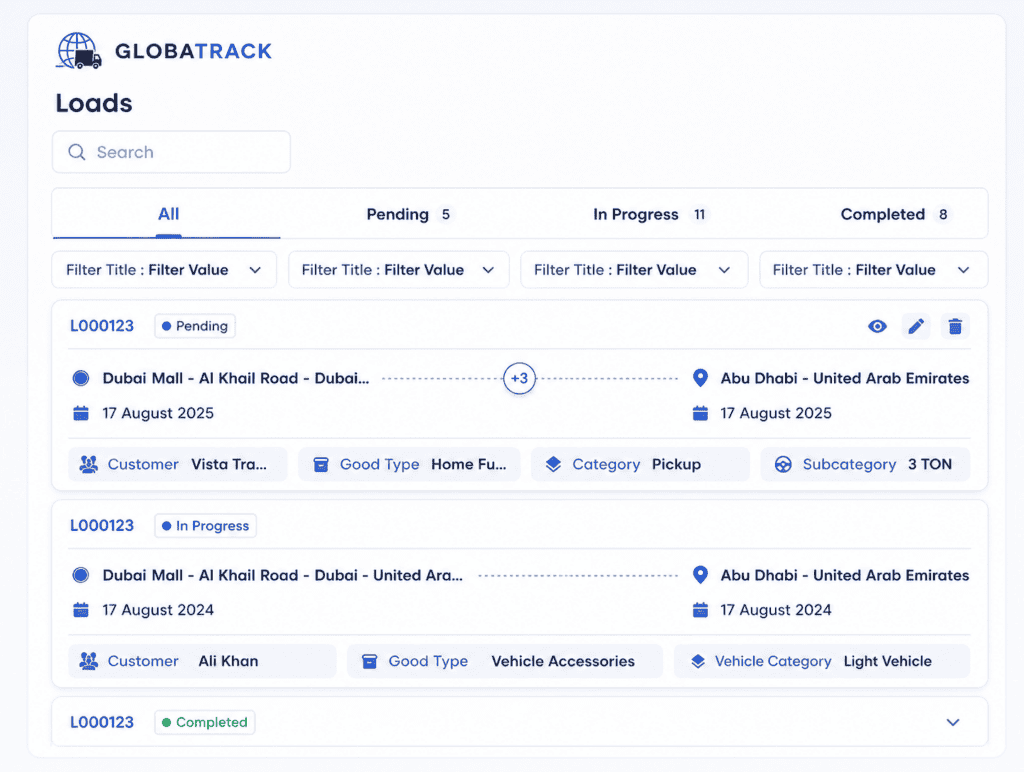Click the origin dot icon in the Pending card
This screenshot has height=772, width=1024.
tap(81, 378)
